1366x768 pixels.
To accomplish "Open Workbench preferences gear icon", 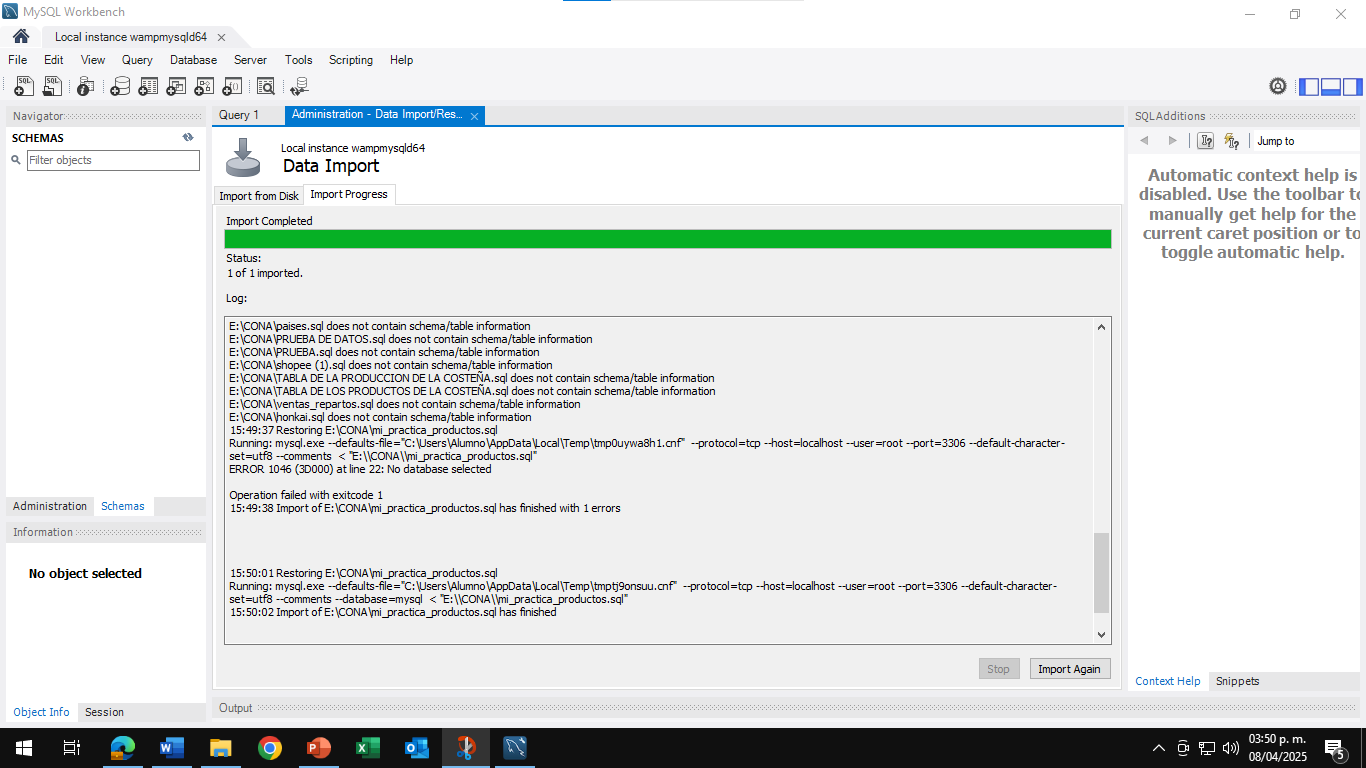I will tap(1278, 86).
